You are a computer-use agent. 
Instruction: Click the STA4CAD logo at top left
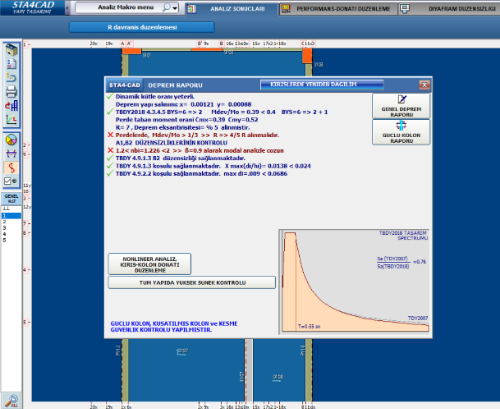click(33, 7)
